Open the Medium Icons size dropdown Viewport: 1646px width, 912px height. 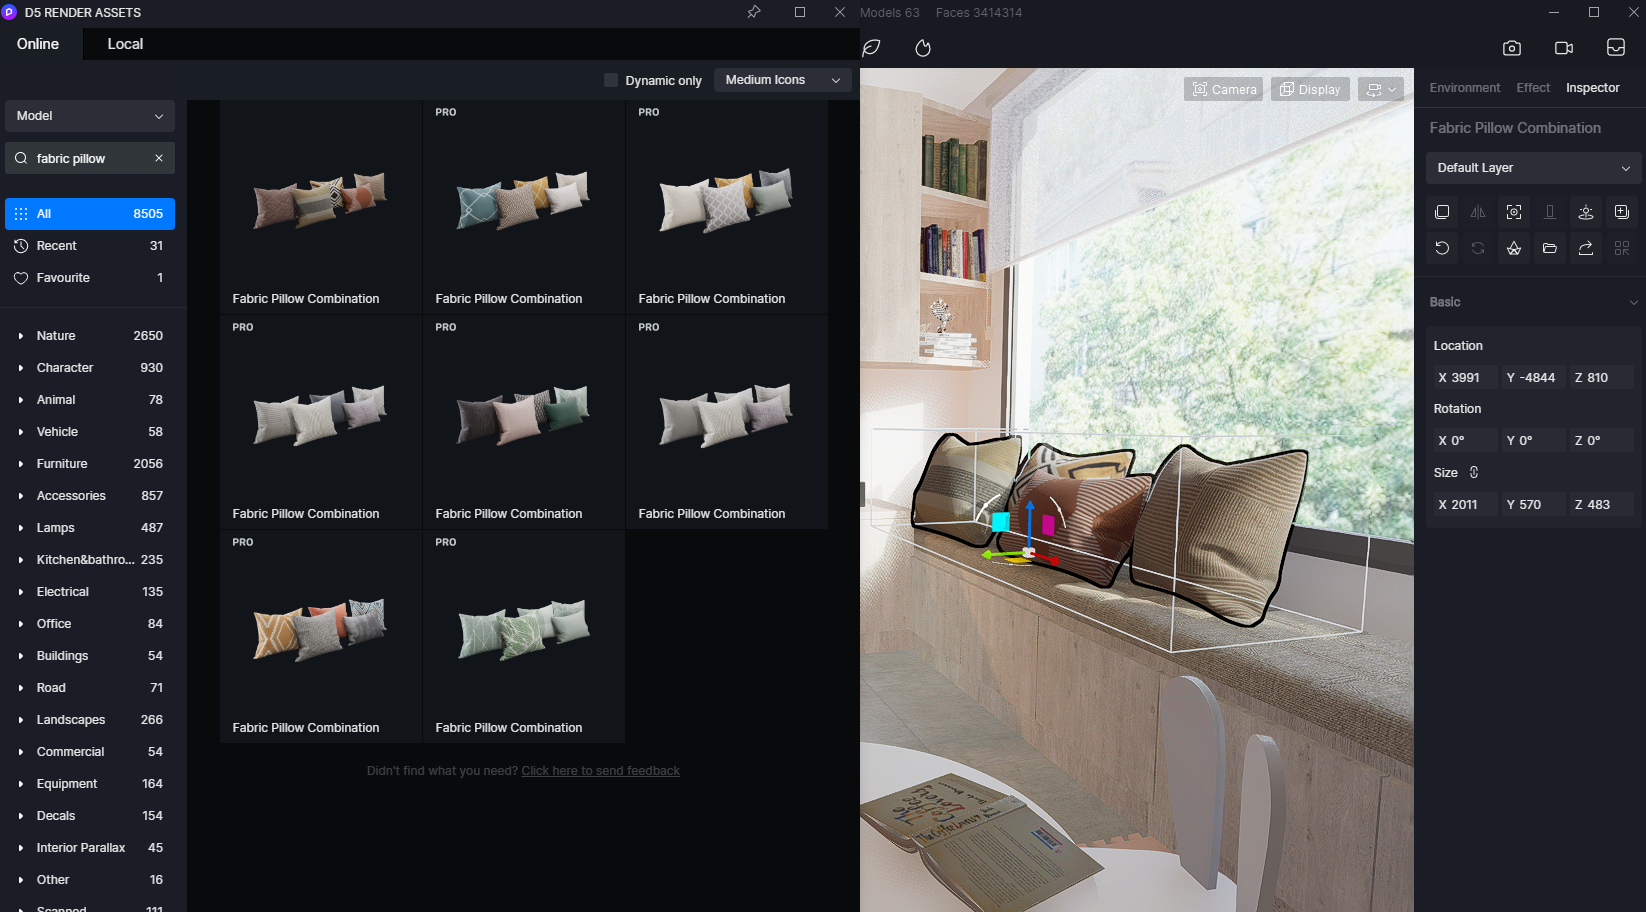pyautogui.click(x=783, y=80)
